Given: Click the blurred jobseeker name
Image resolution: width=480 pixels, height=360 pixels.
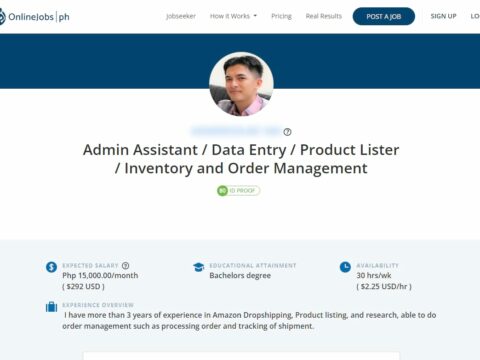Looking at the screenshot, I should pyautogui.click(x=236, y=131).
